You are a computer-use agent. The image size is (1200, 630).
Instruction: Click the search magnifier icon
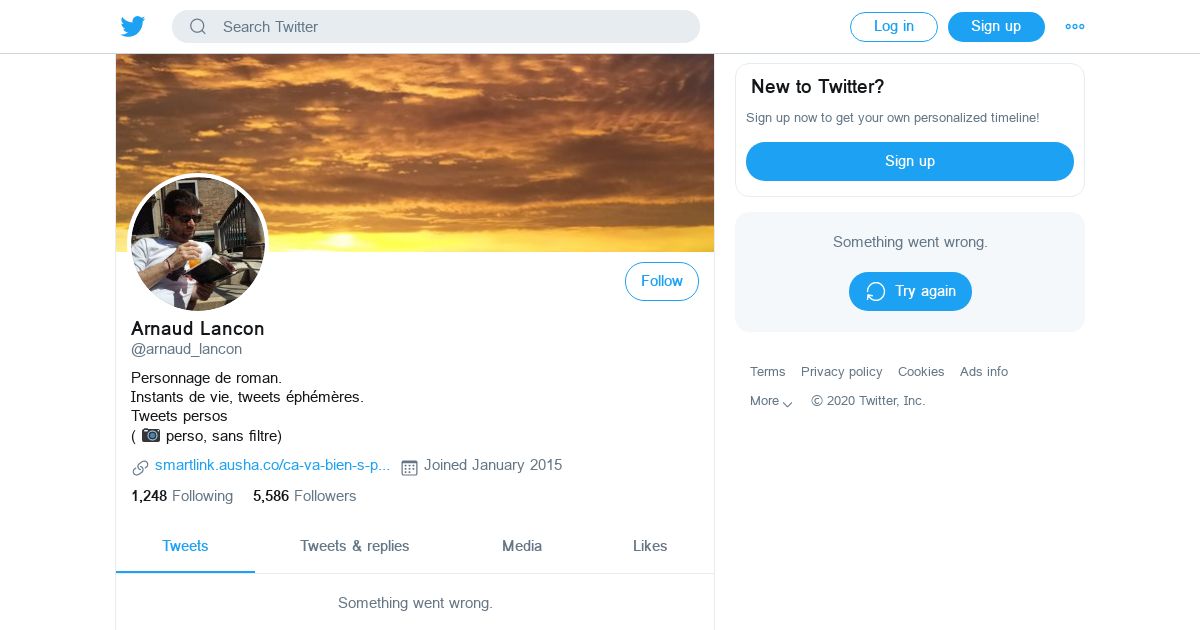click(x=198, y=27)
